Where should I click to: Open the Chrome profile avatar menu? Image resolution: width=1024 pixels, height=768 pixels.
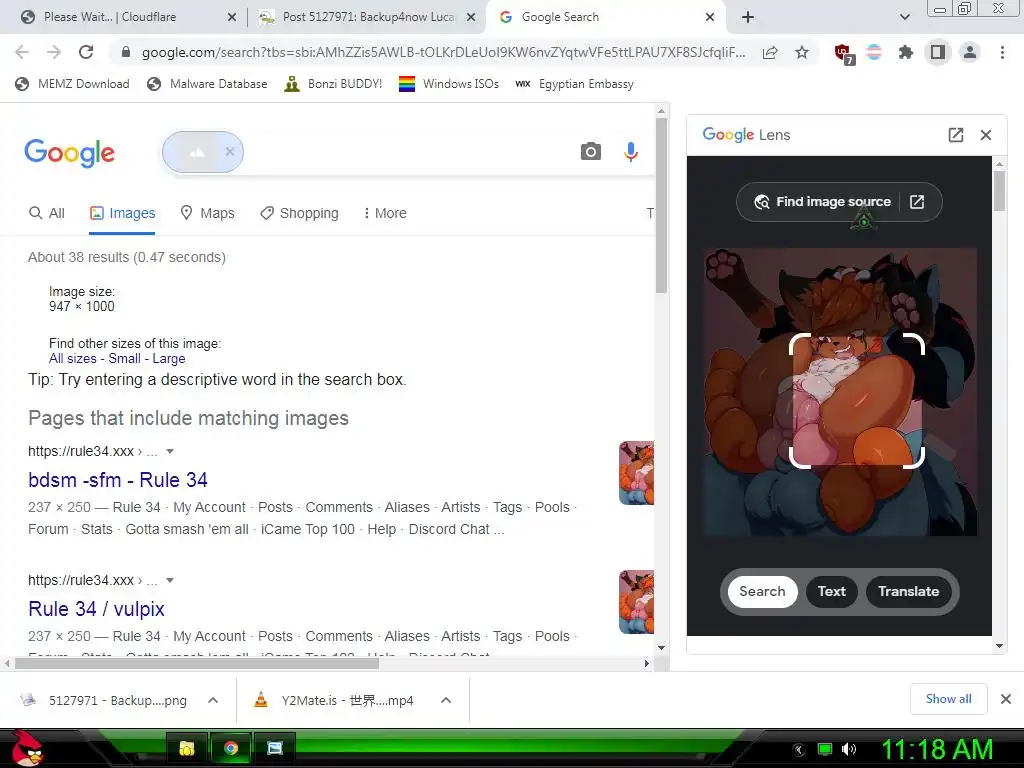tap(970, 52)
